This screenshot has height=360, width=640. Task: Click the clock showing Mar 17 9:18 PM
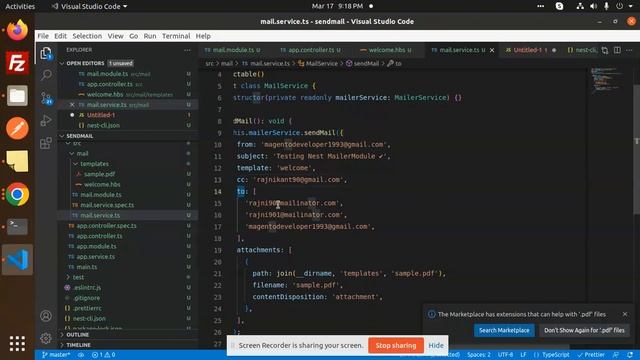pos(337,7)
